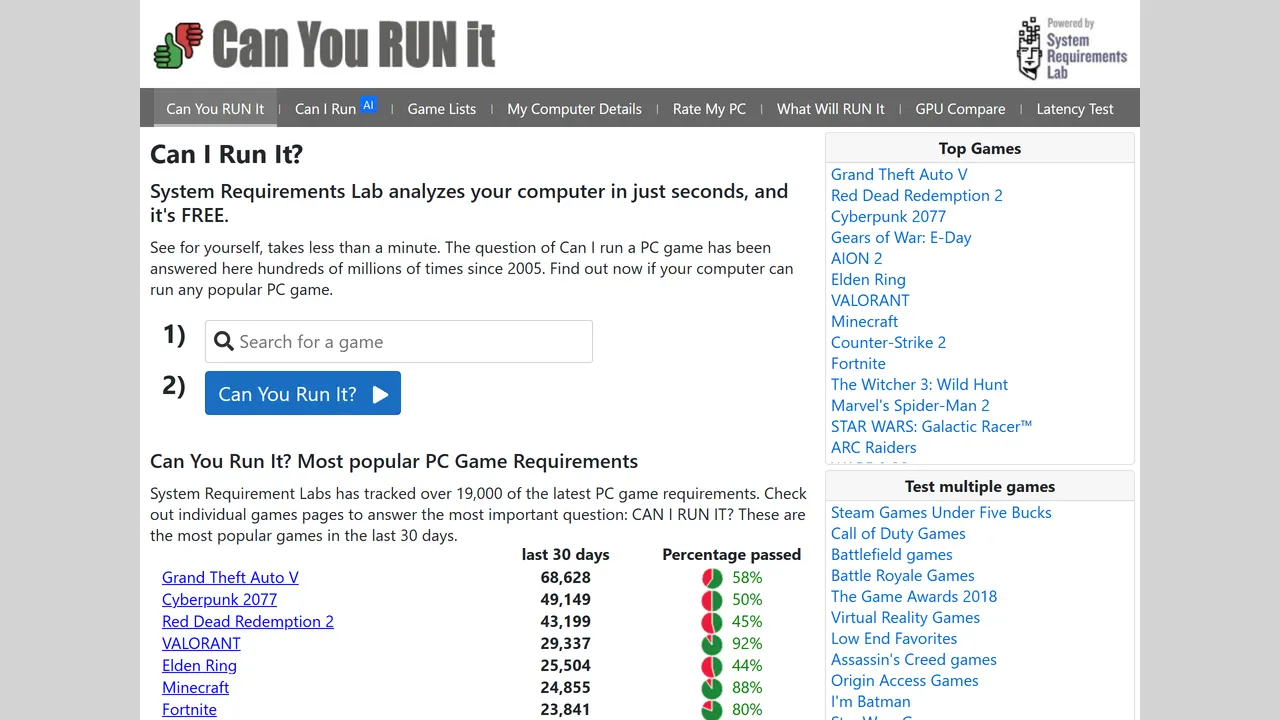Open STAR WARS: Galactic Racer link
Viewport: 1280px width, 720px height.
click(931, 426)
